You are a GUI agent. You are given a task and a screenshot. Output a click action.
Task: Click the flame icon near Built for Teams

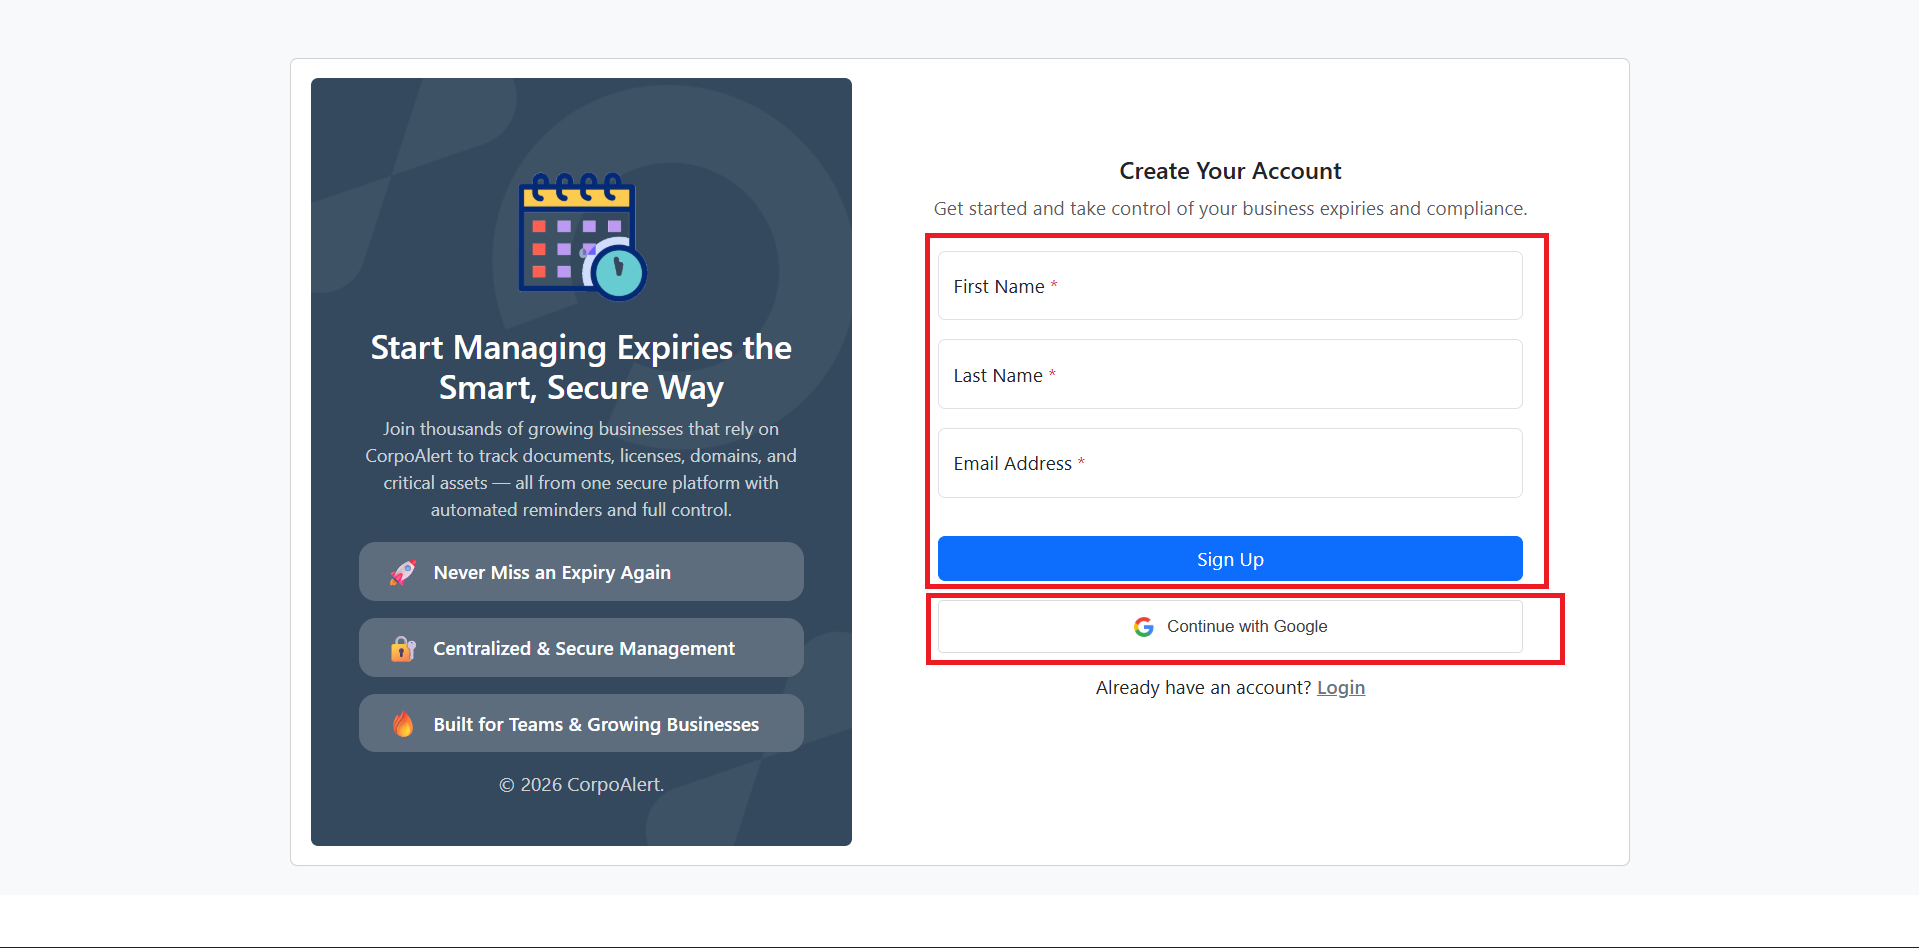tap(402, 723)
